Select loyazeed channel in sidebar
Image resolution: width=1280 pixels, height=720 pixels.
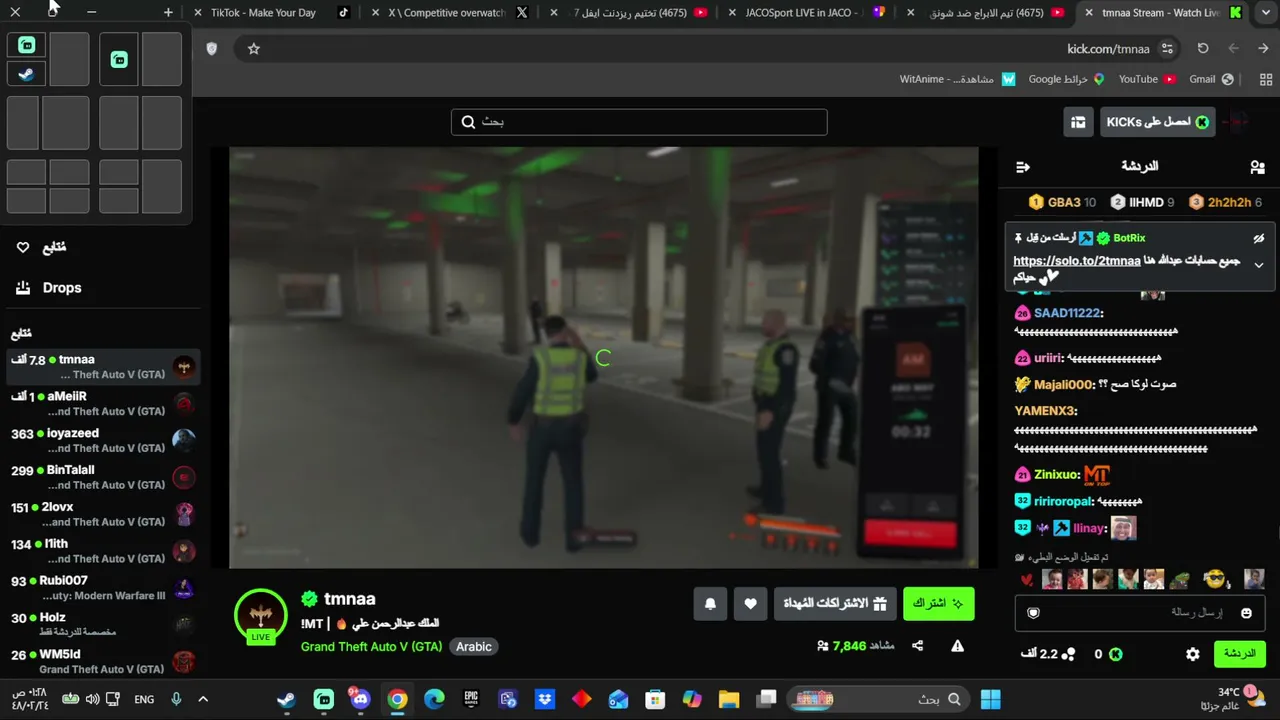(x=102, y=441)
